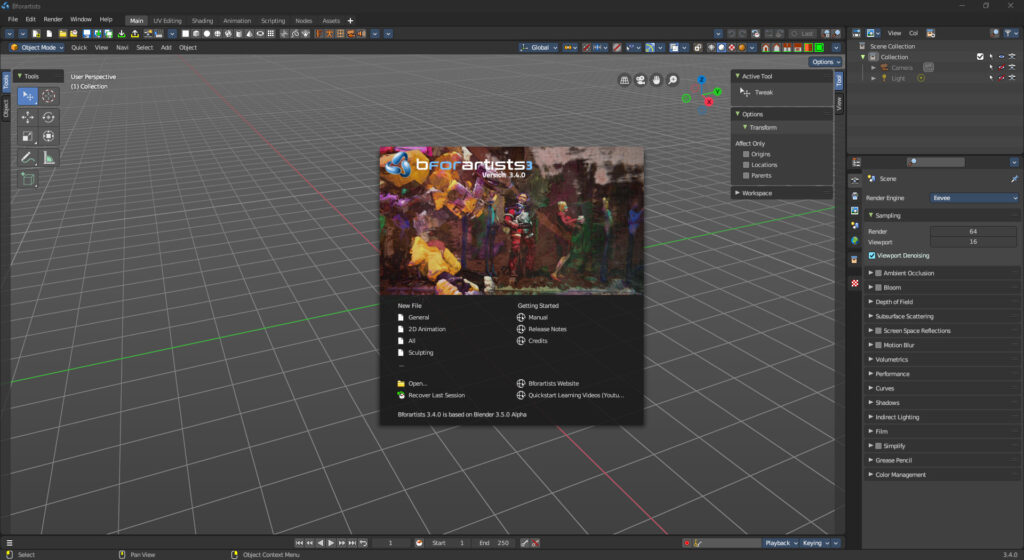Open Release Notes link

[x=547, y=330]
